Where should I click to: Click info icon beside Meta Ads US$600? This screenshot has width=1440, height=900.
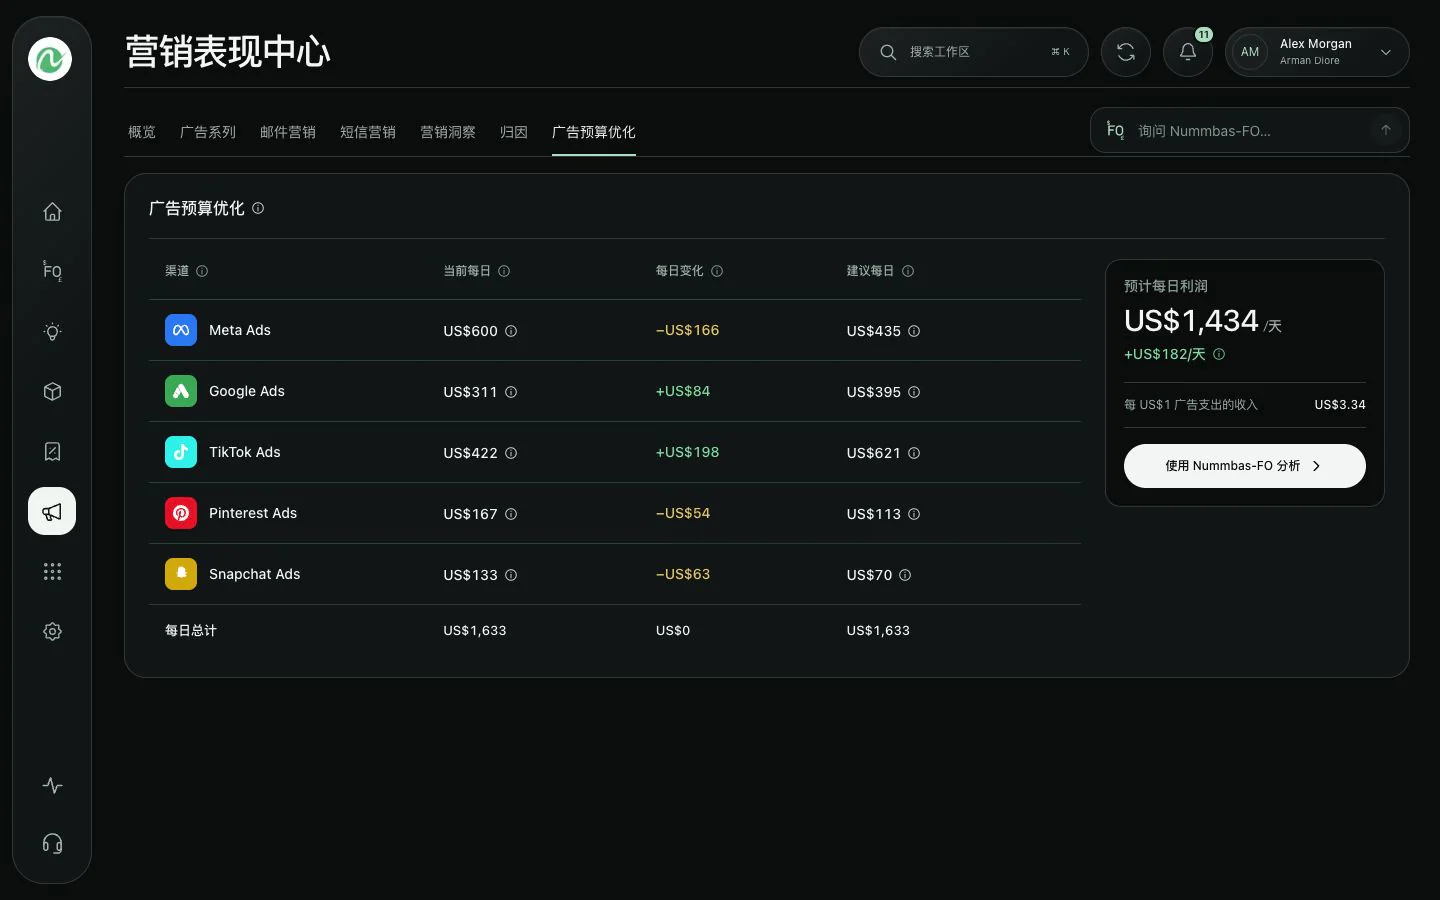point(511,331)
